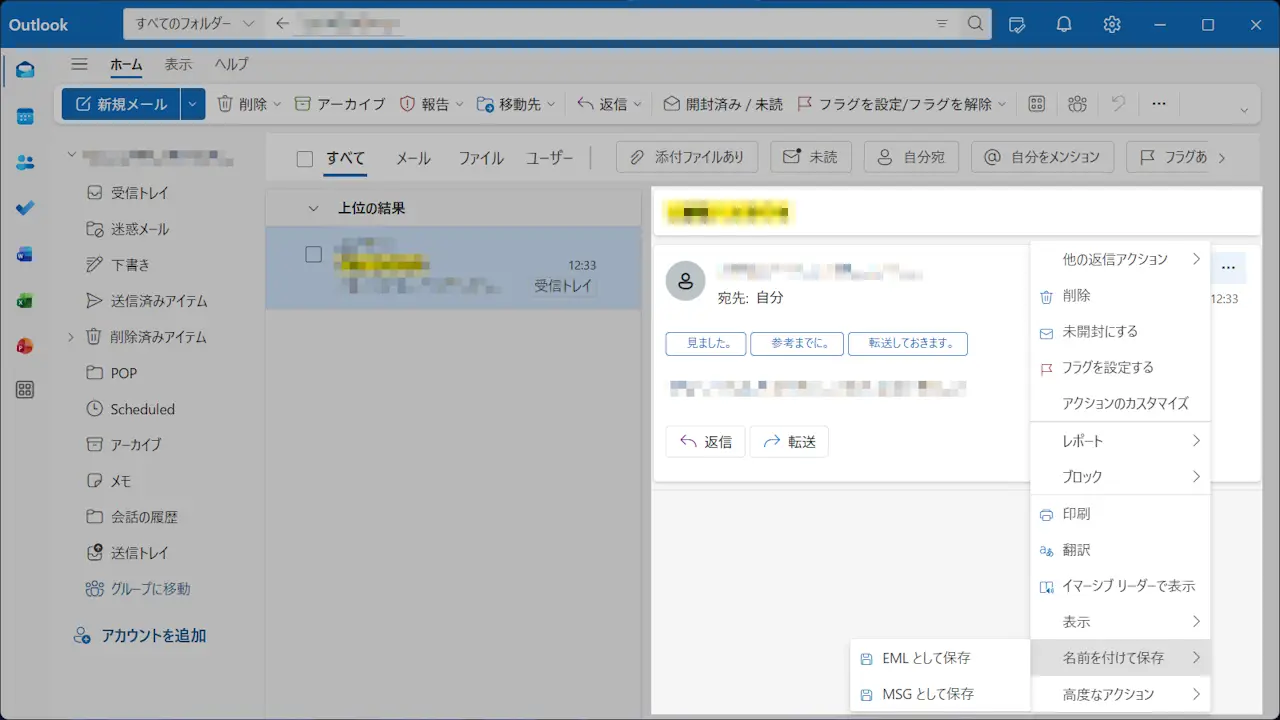Show notifications via the bell icon
The height and width of the screenshot is (720, 1280).
[1065, 24]
